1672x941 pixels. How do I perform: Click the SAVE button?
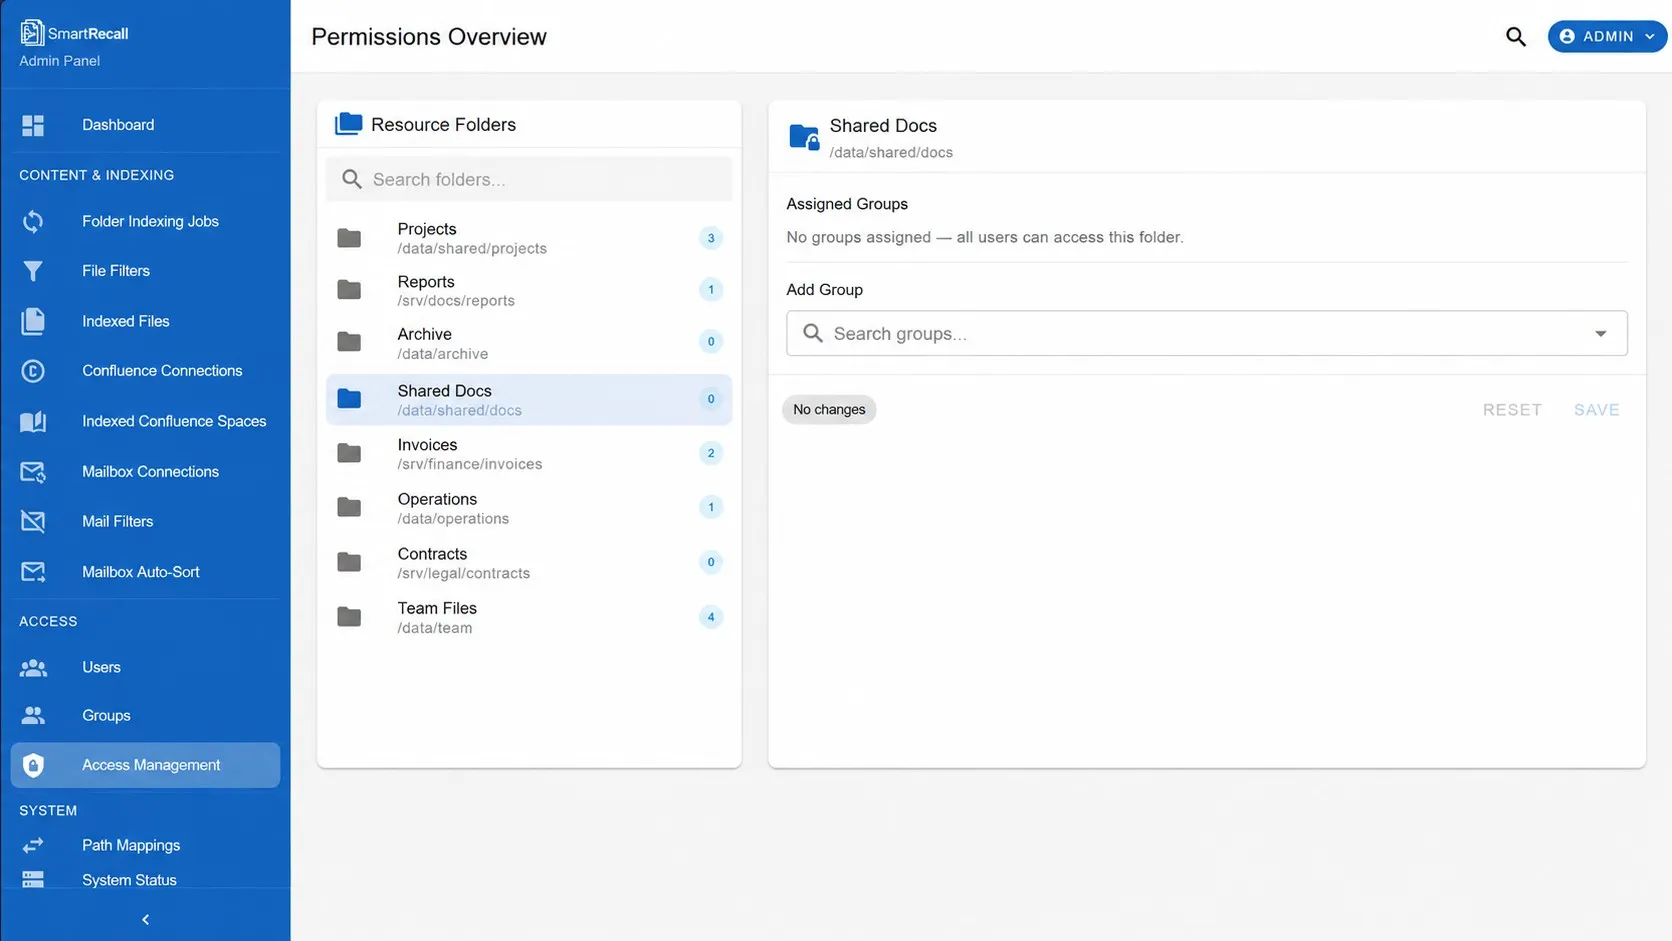(x=1597, y=410)
